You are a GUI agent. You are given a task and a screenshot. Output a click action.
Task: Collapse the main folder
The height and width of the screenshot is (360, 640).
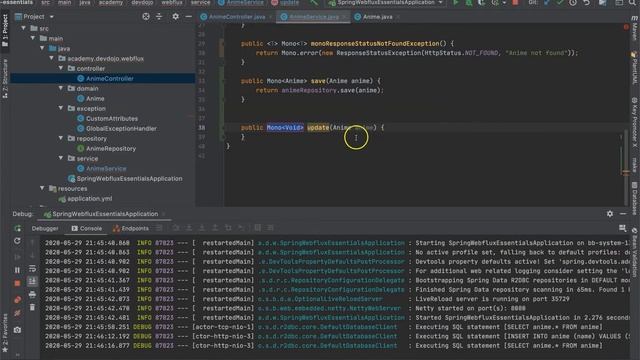tap(33, 38)
